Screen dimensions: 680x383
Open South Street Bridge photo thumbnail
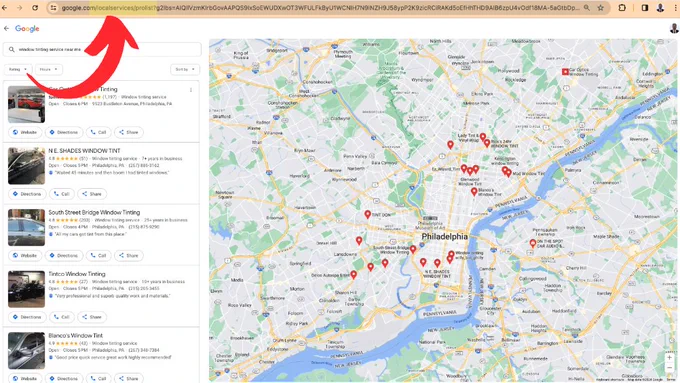click(x=26, y=228)
